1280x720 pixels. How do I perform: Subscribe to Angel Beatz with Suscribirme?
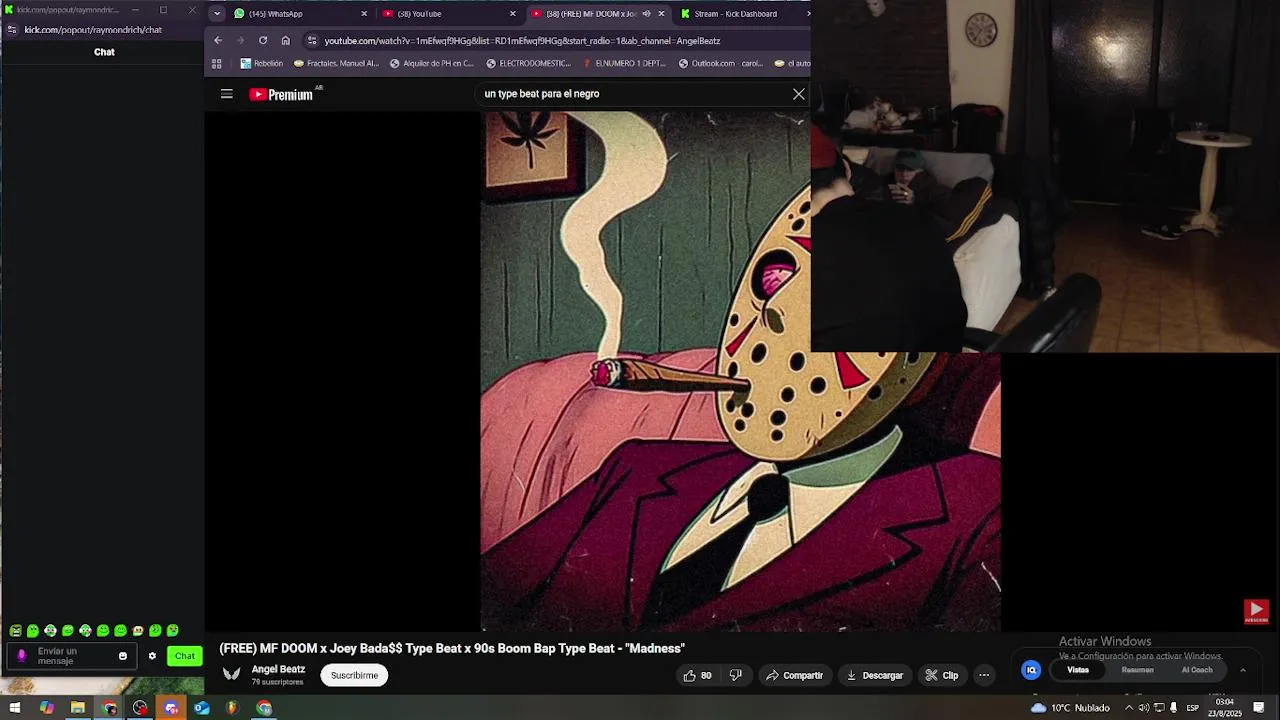[x=354, y=676]
